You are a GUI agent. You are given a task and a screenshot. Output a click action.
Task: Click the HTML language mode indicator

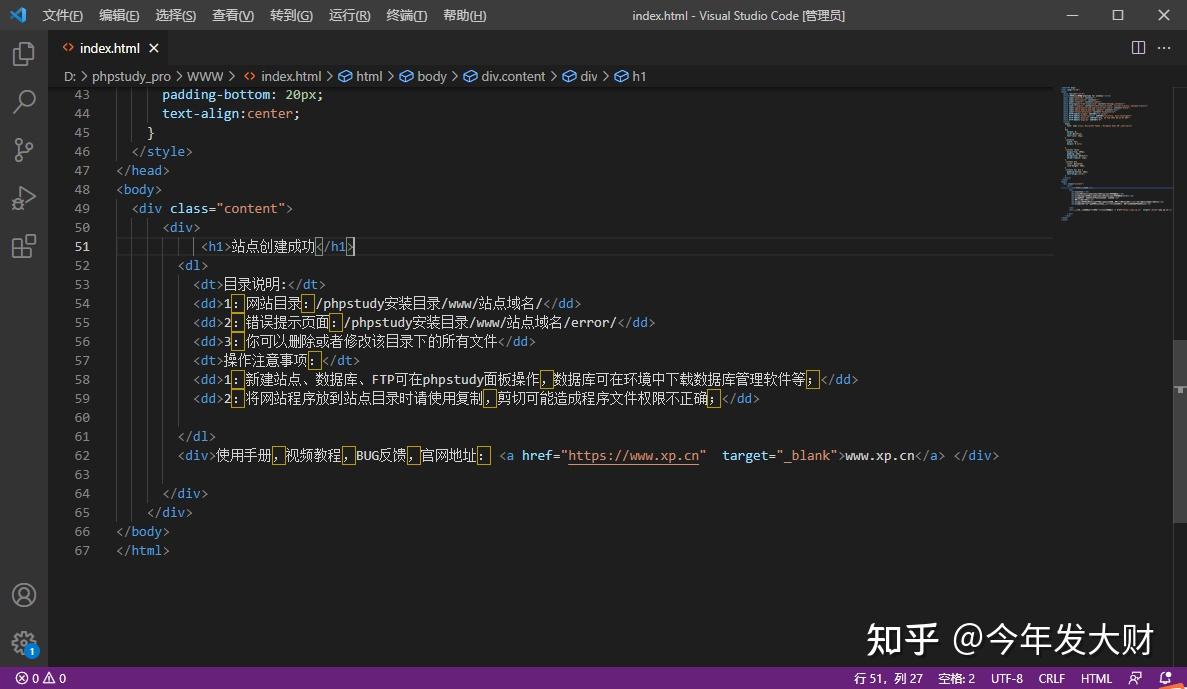[x=1096, y=677]
